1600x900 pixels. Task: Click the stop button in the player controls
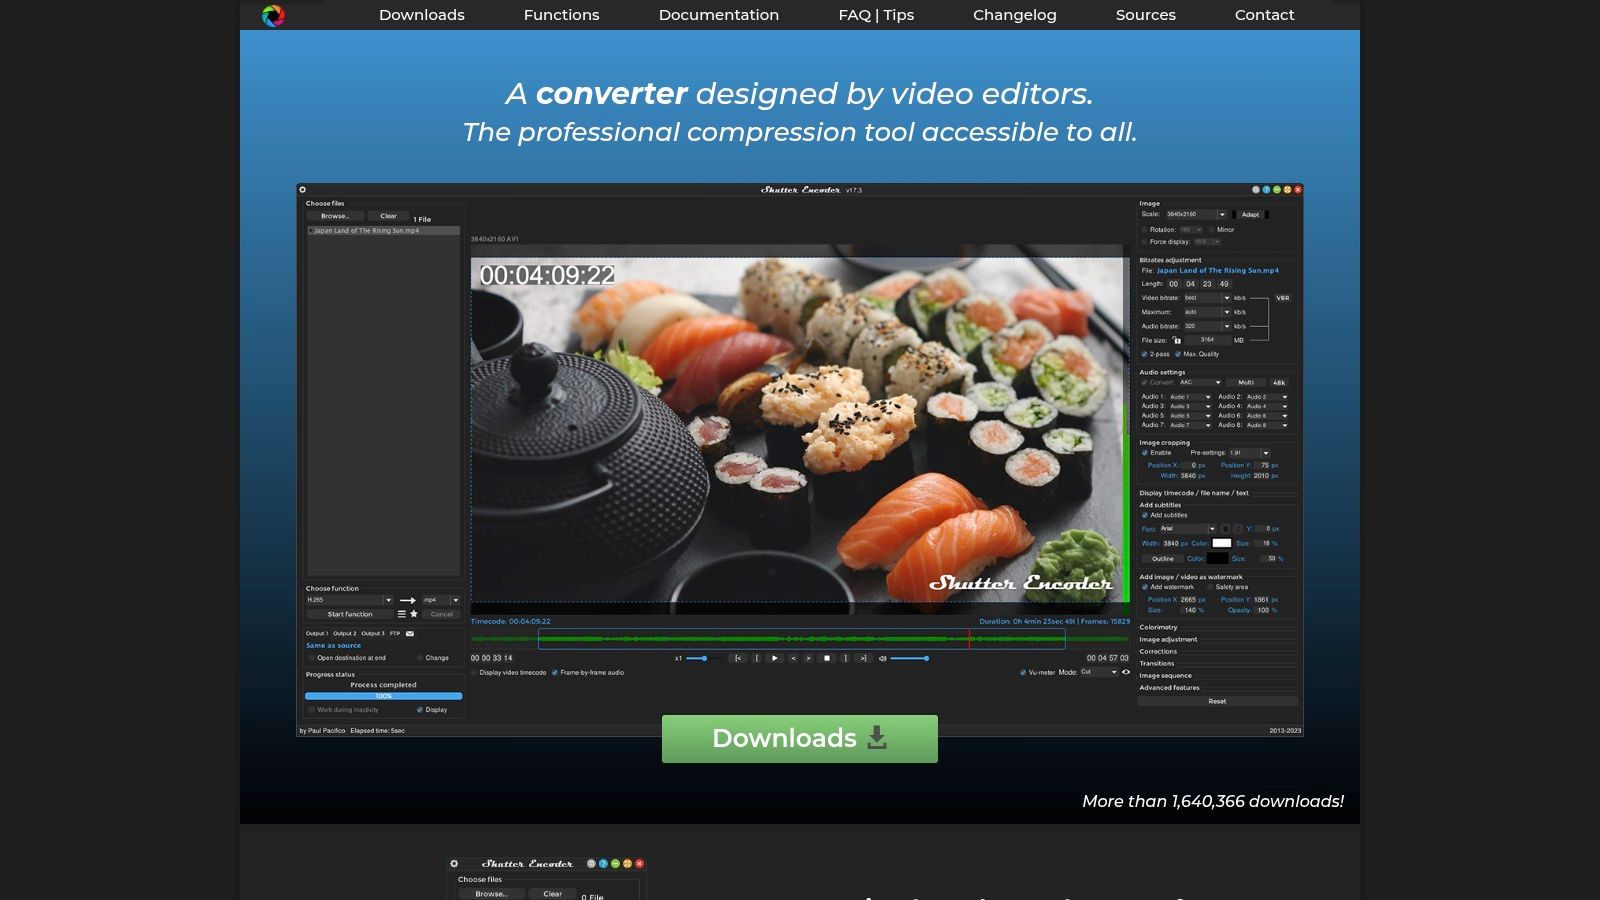[x=827, y=658]
